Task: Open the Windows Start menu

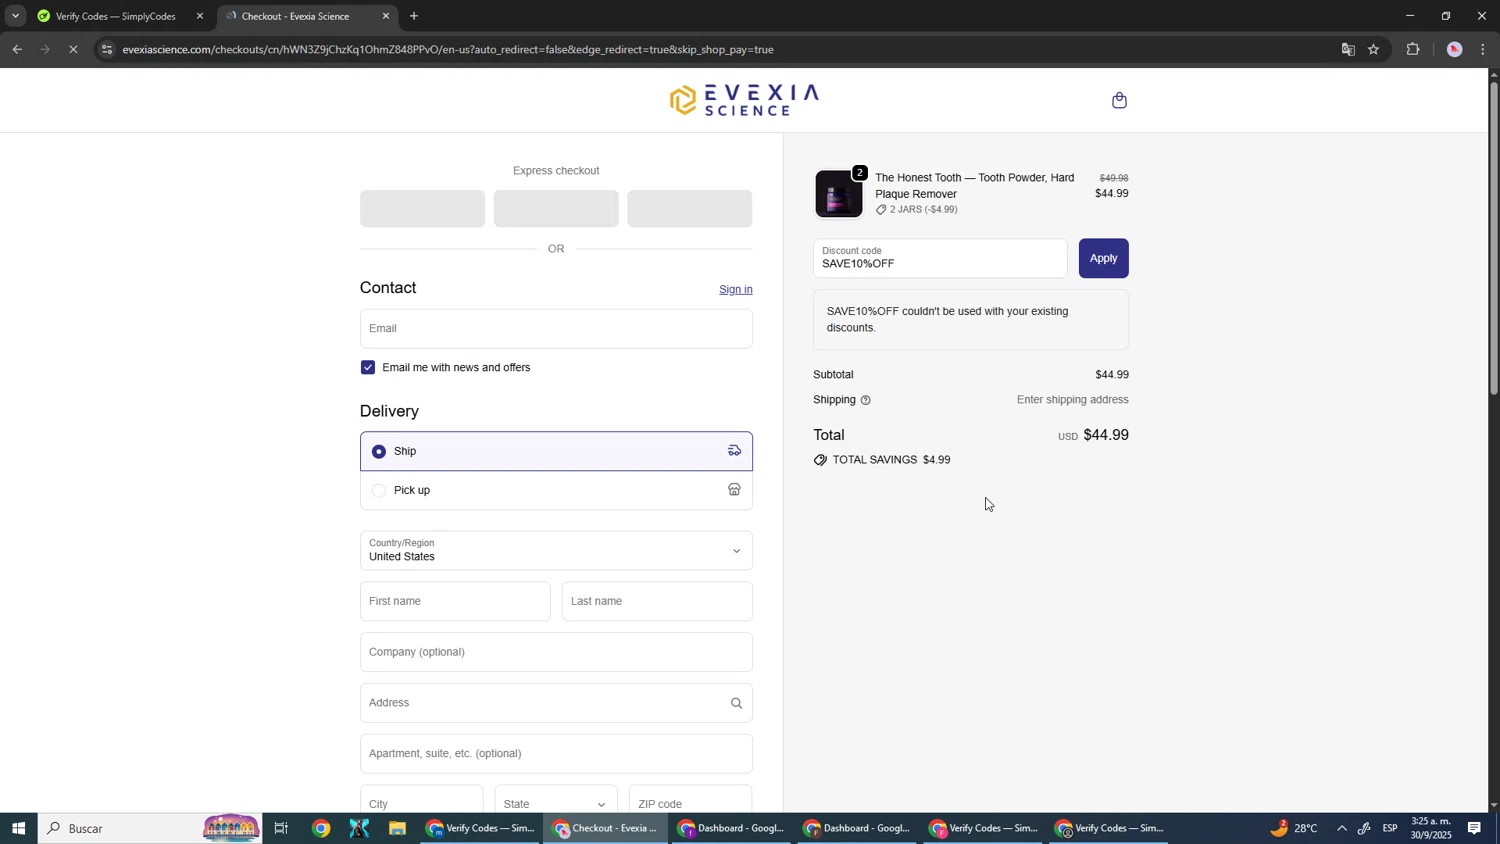Action: pos(18,828)
